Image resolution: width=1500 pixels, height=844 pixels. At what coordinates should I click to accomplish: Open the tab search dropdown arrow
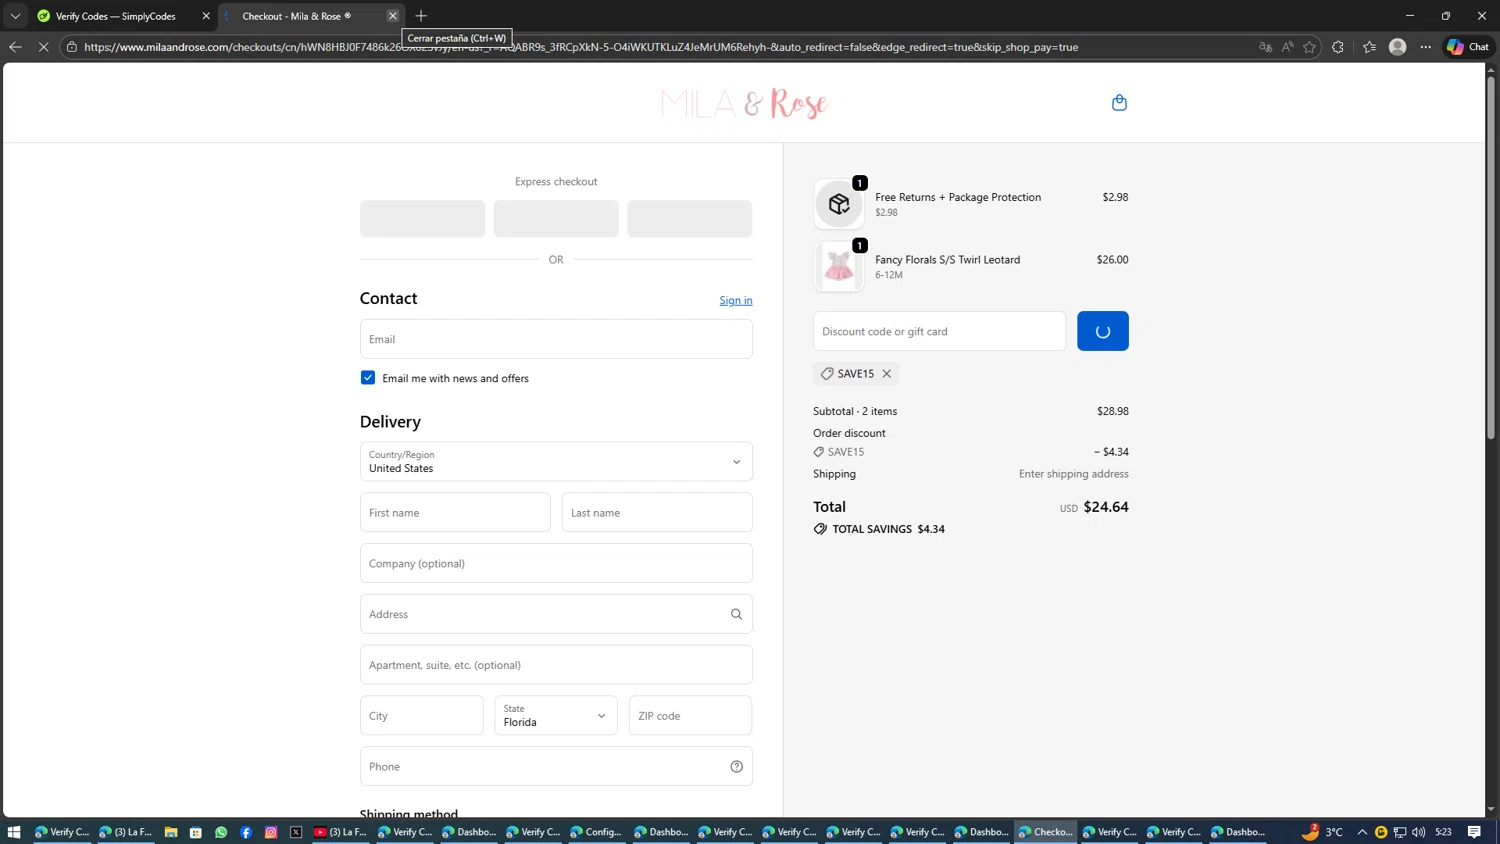tap(15, 16)
